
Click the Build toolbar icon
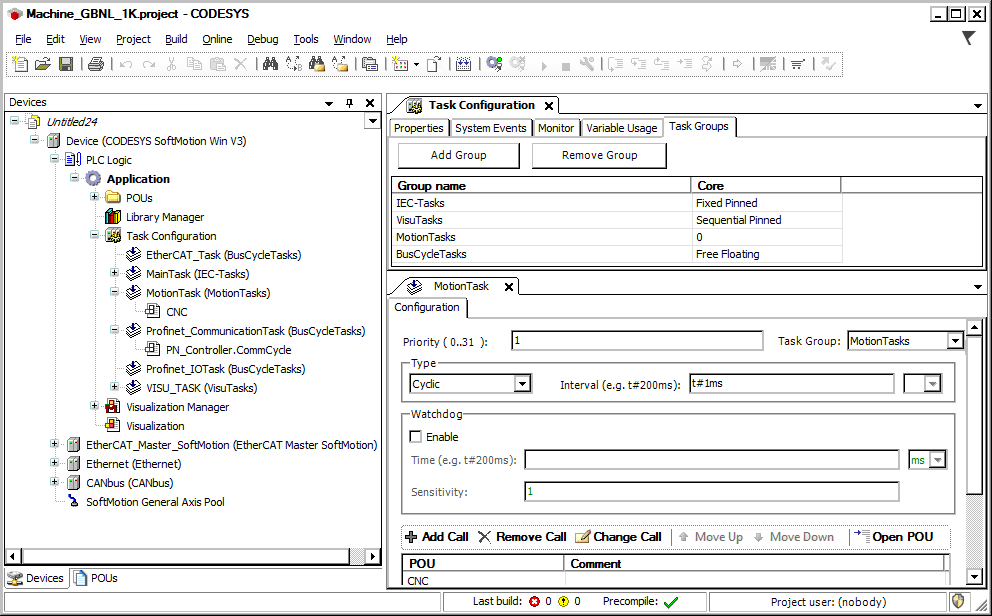pos(464,64)
